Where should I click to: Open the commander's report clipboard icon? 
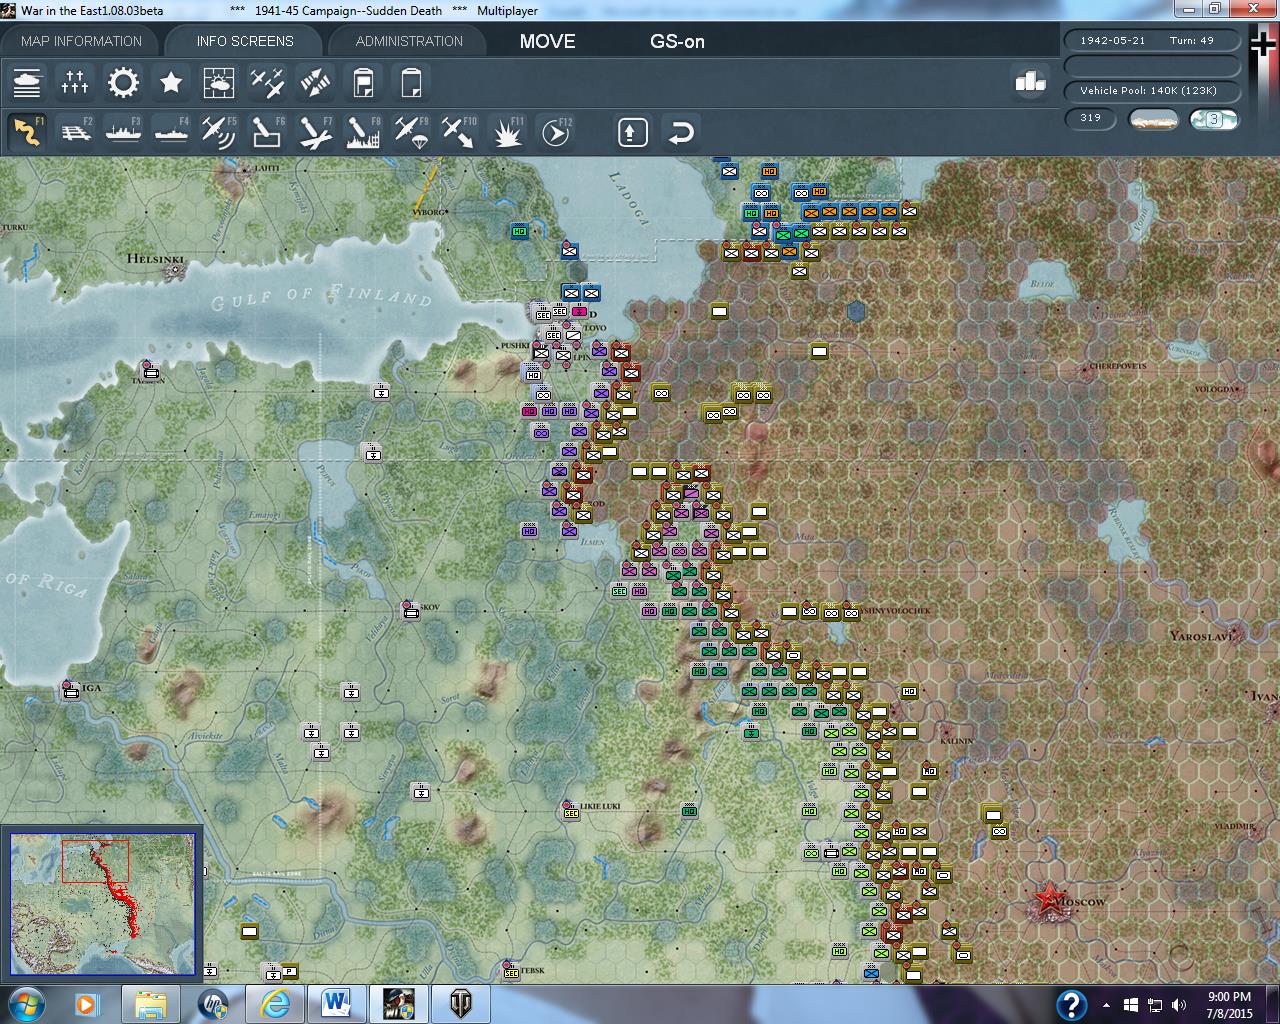coord(363,83)
